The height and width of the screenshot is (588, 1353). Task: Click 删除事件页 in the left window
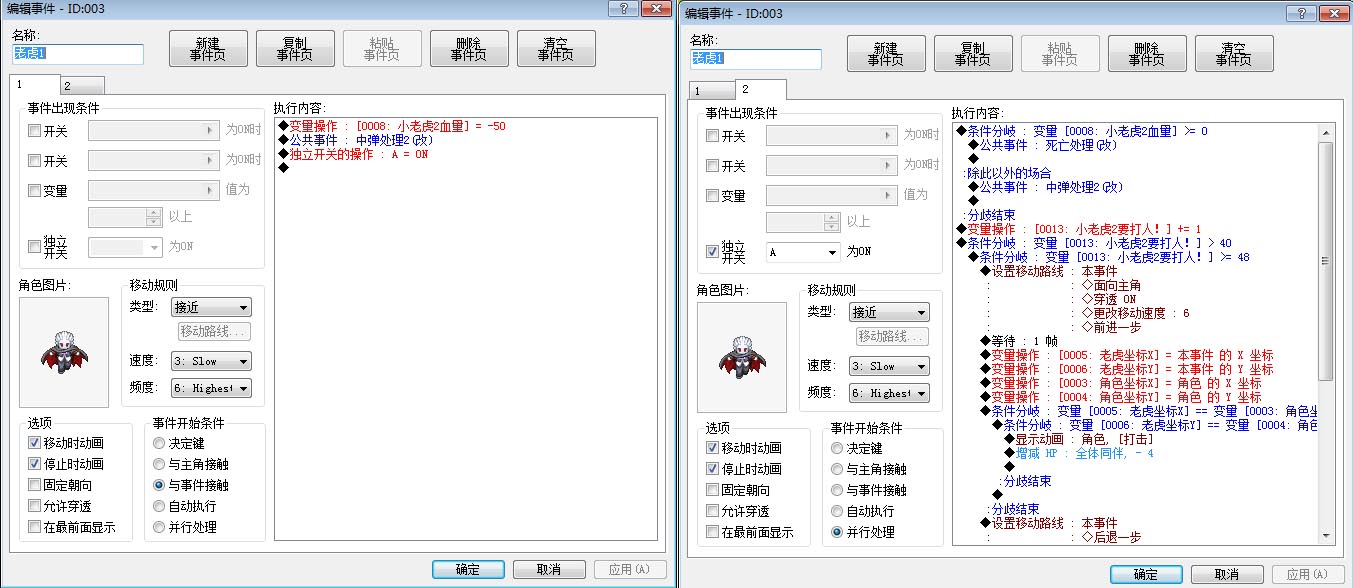click(x=469, y=49)
